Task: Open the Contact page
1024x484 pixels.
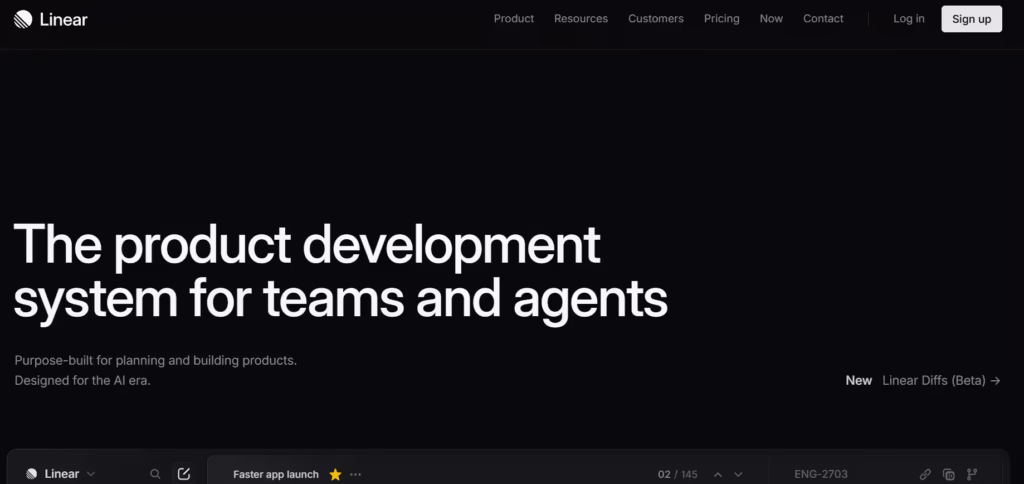Action: pyautogui.click(x=823, y=19)
